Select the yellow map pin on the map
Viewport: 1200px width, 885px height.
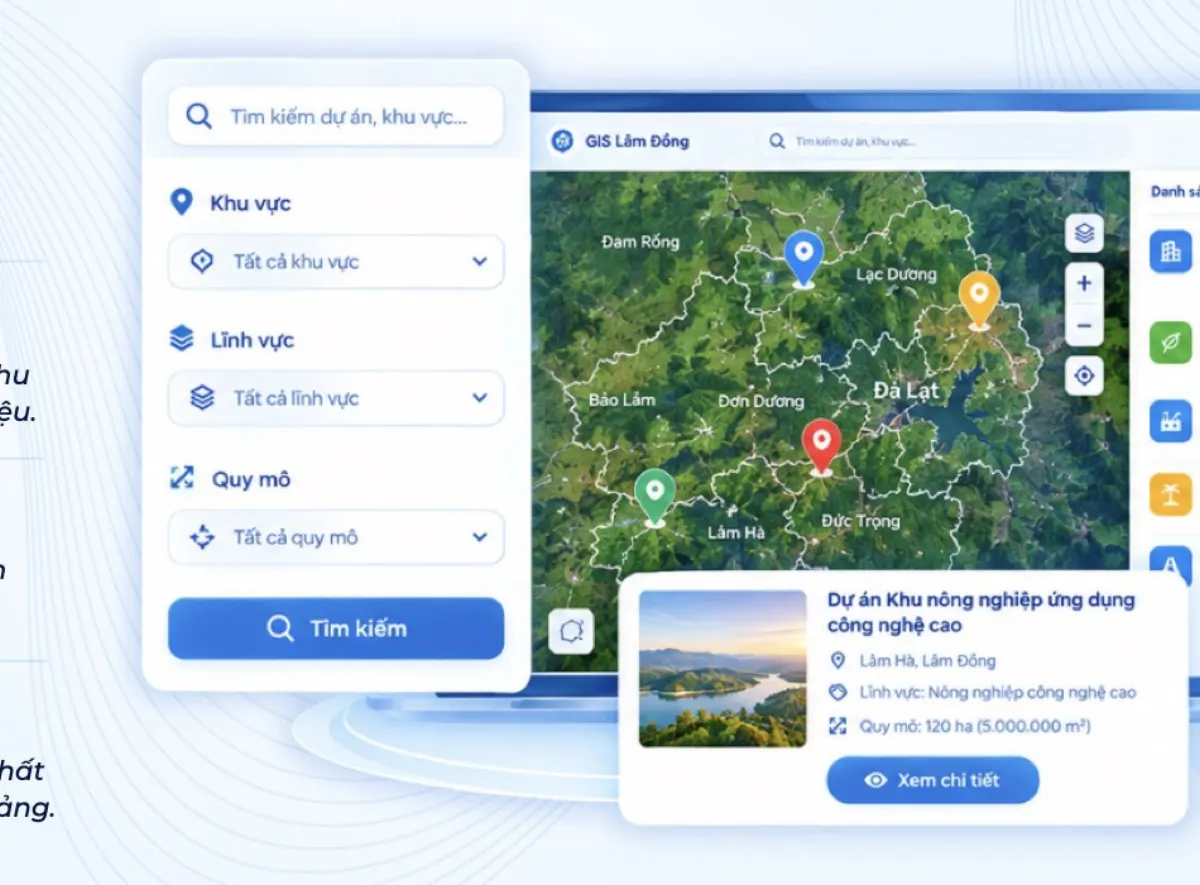[x=979, y=300]
